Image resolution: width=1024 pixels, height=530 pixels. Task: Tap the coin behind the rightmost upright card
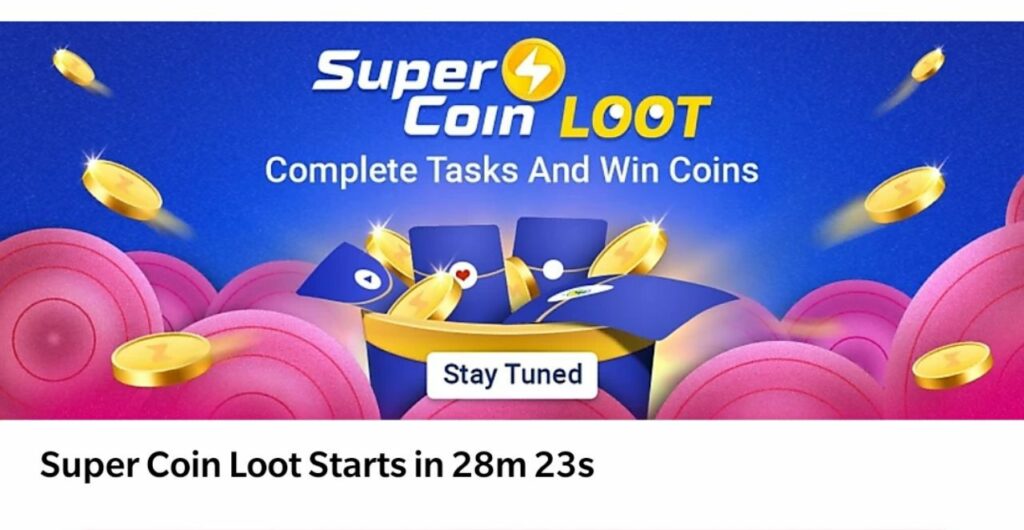[x=630, y=250]
